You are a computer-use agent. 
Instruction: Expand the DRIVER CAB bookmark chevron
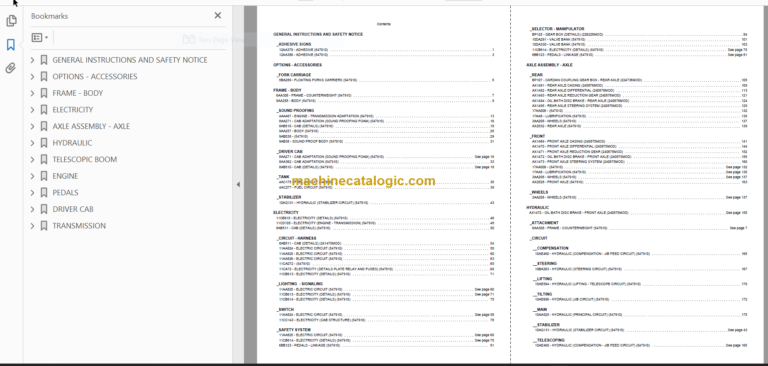[32, 209]
